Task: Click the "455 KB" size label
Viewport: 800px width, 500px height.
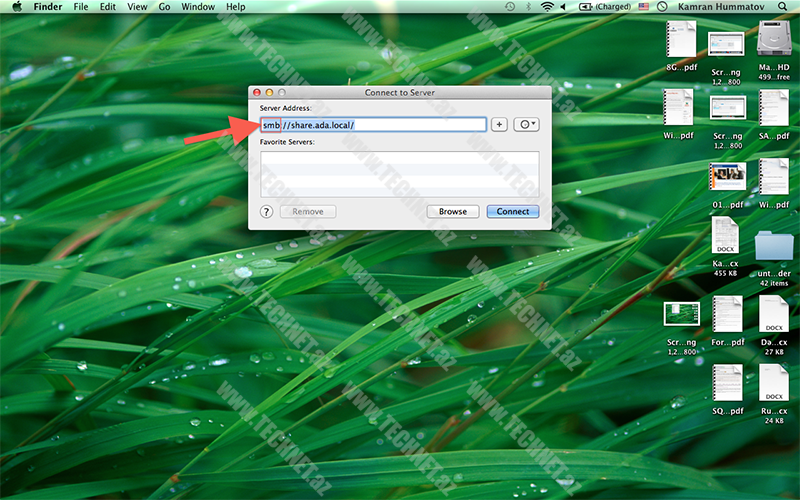Action: pos(725,273)
